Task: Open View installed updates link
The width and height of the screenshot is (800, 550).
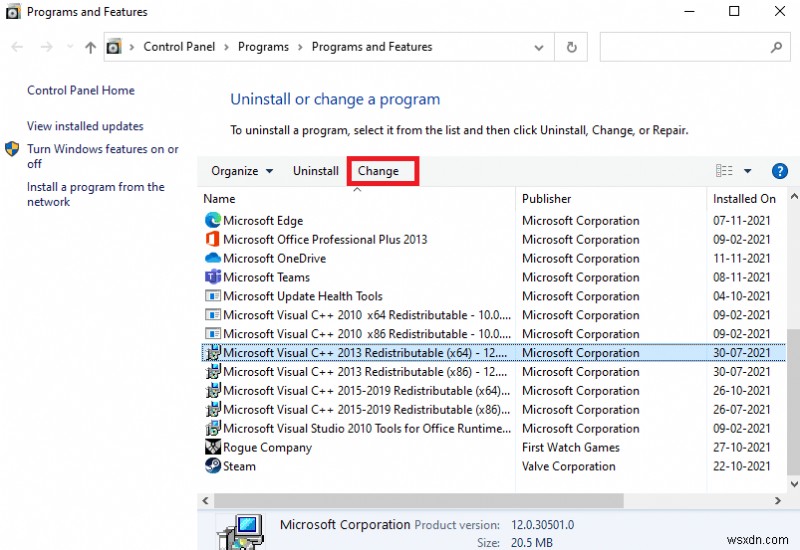Action: (85, 126)
